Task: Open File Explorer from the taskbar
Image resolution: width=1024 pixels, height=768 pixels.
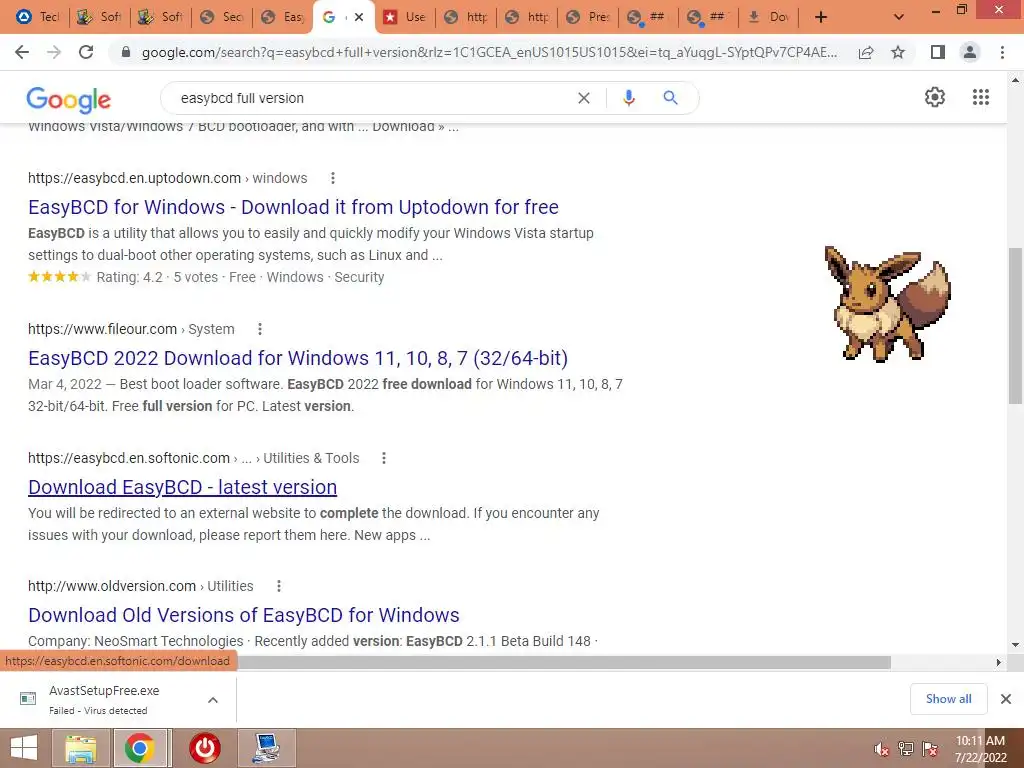Action: tap(80, 748)
